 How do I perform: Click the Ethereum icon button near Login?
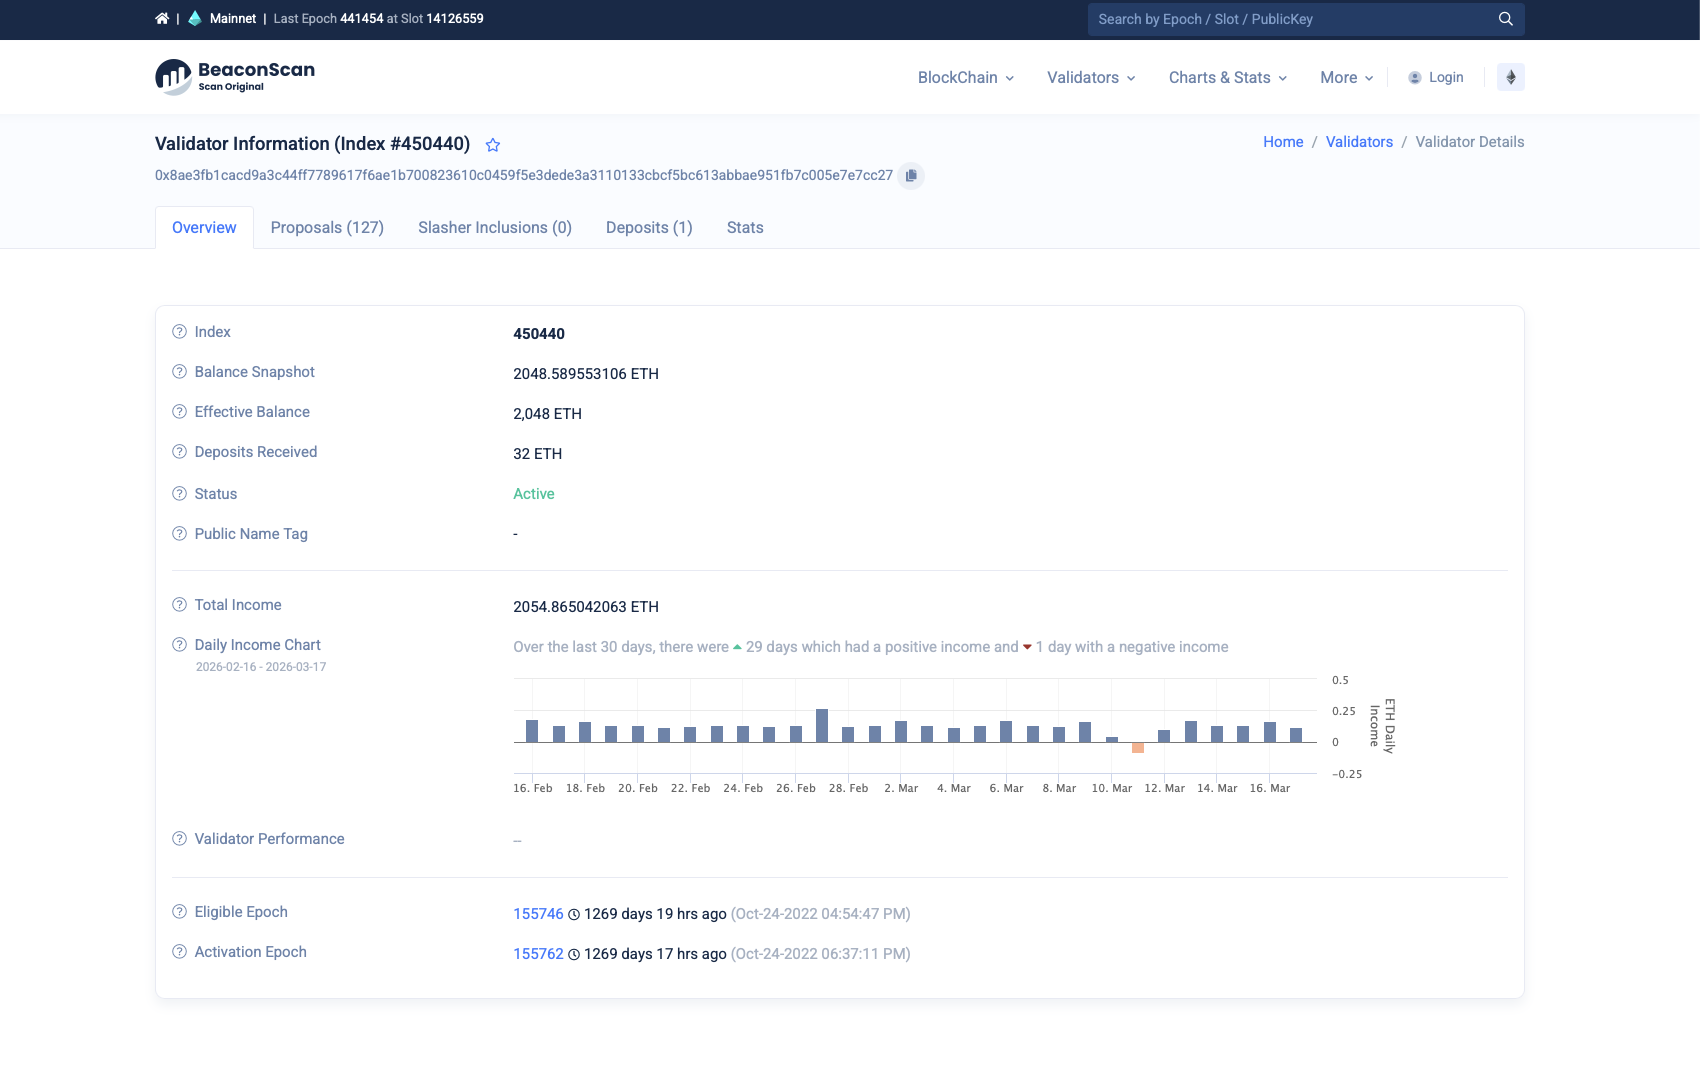[x=1511, y=77]
